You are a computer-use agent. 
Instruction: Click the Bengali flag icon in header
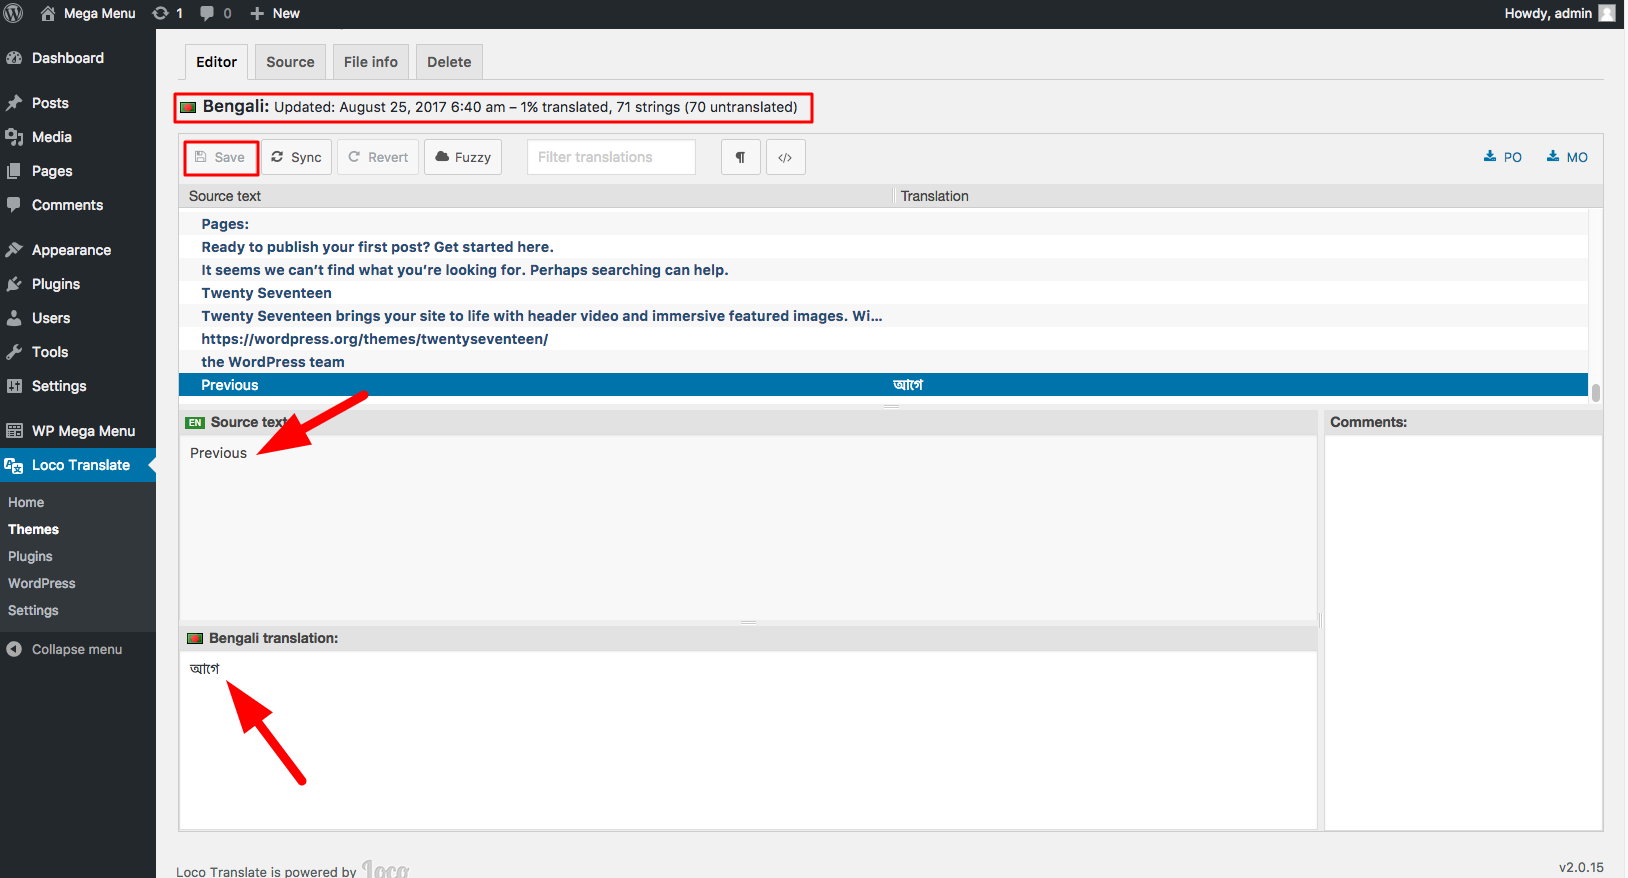188,107
